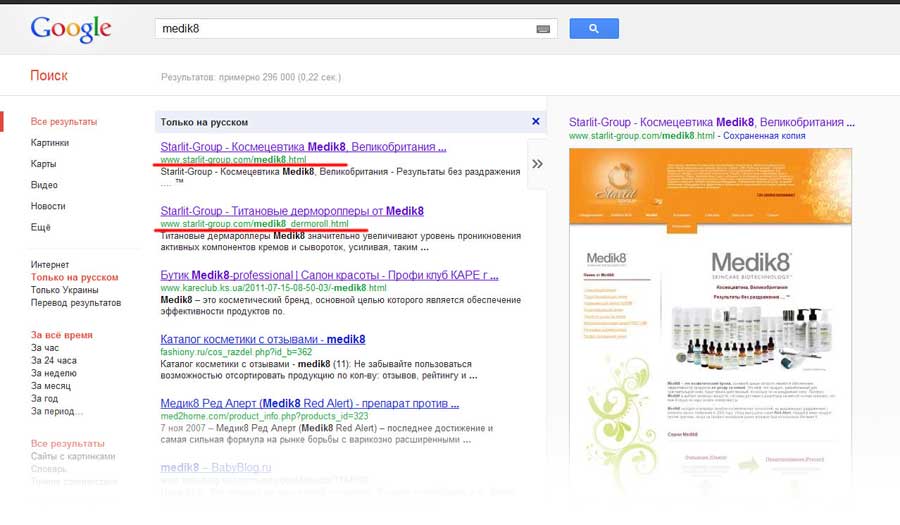
Task: Click the preview panel title 'Starlit-Group - Космецевтика Medik8'
Action: (712, 122)
